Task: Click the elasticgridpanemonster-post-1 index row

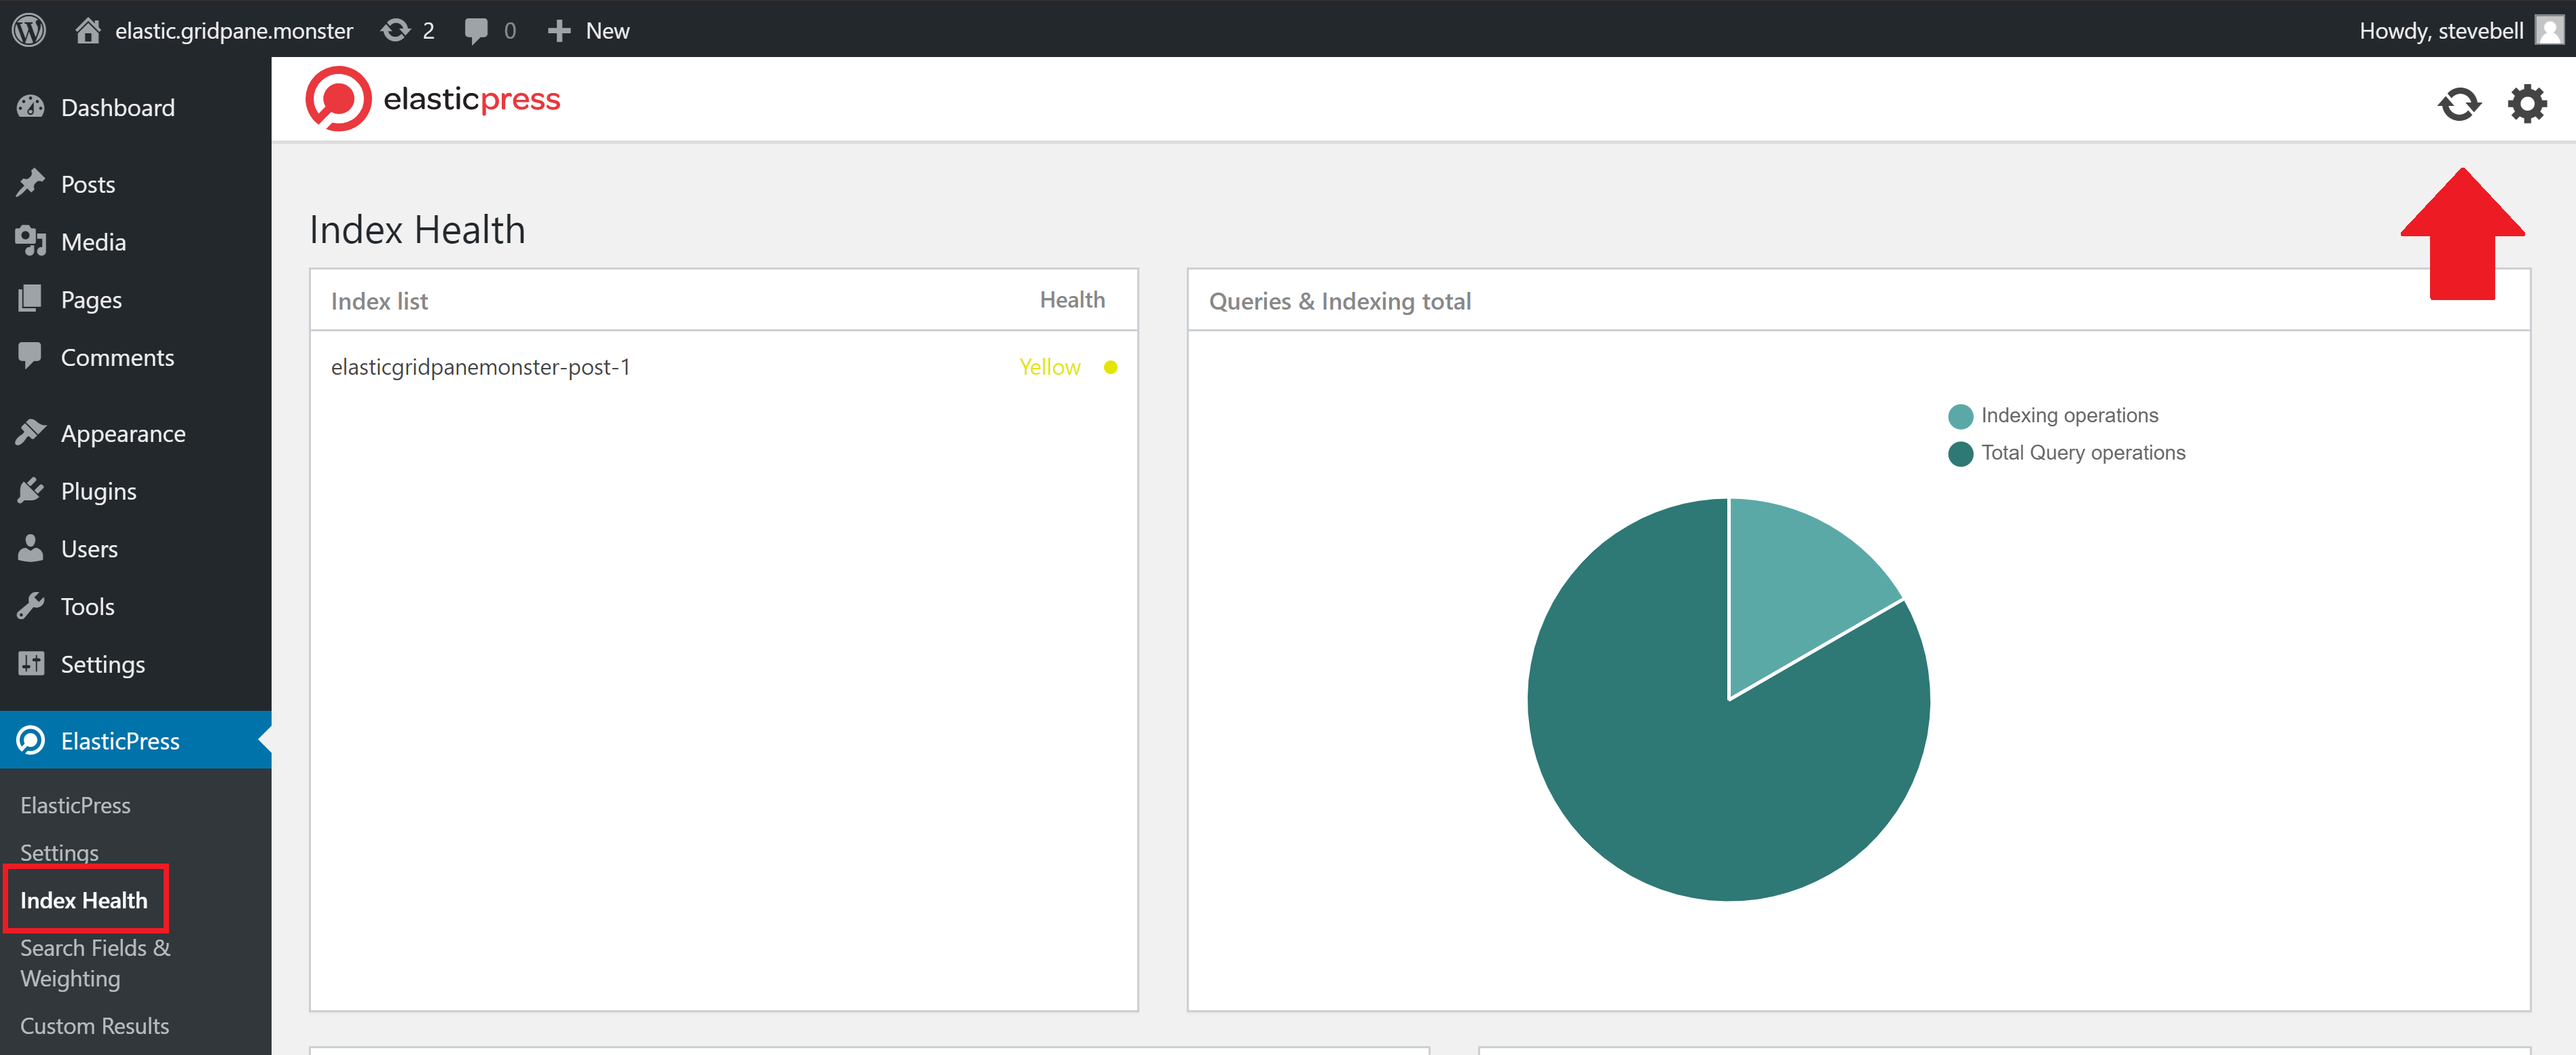Action: pyautogui.click(x=723, y=367)
